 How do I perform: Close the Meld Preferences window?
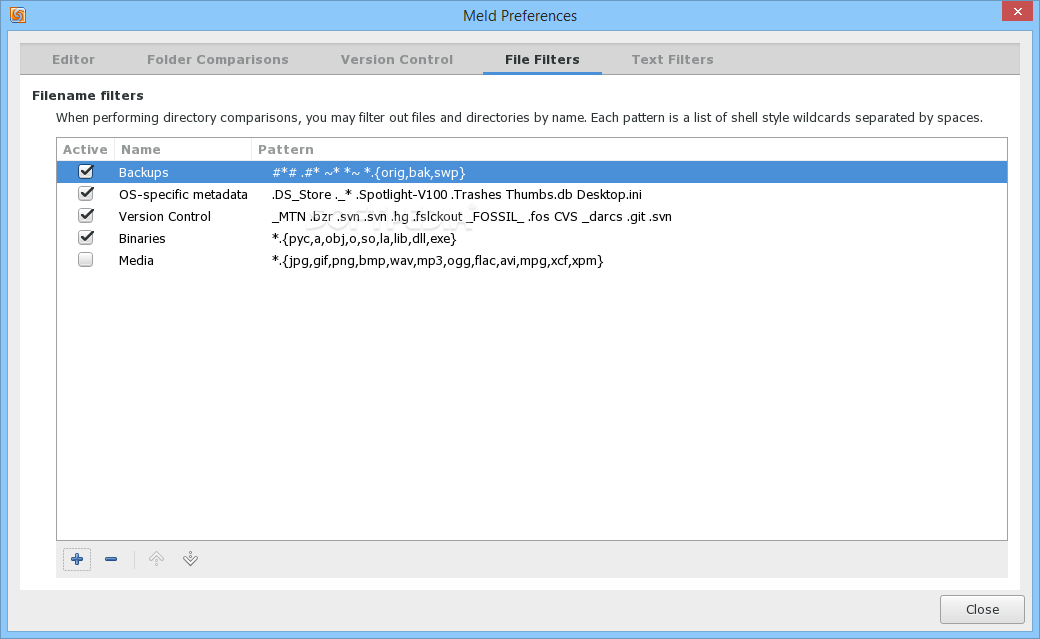pos(1018,12)
